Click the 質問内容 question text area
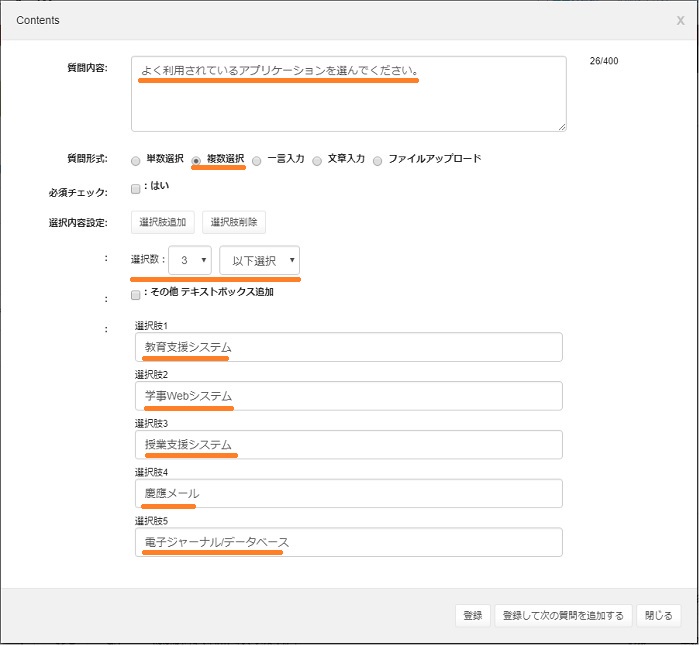The image size is (700, 646). tap(348, 94)
